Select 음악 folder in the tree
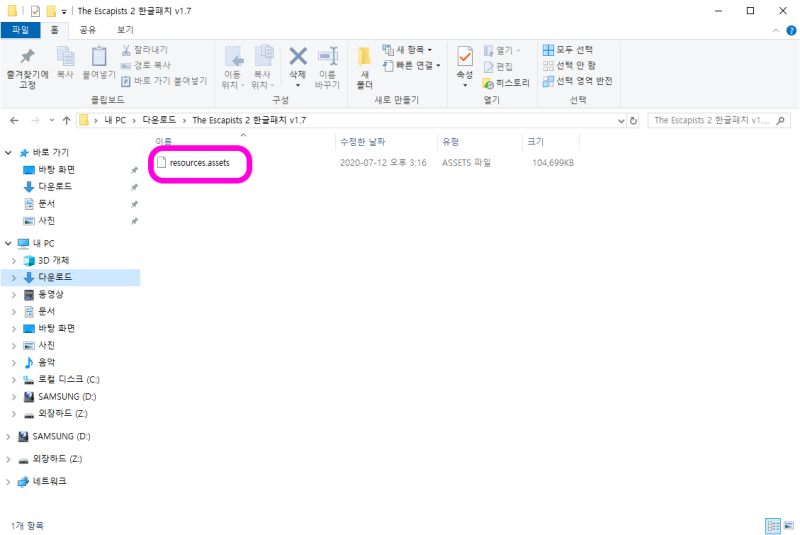The image size is (800, 535). pos(46,363)
